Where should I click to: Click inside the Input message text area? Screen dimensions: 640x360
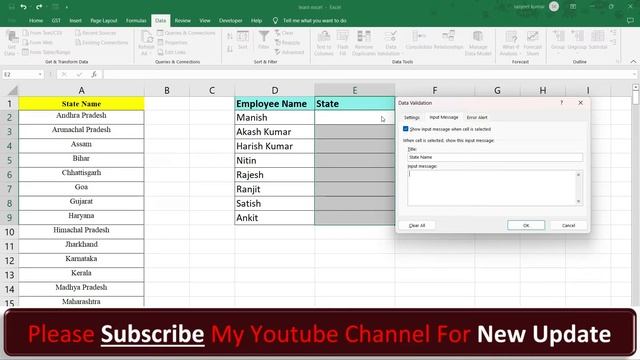(491, 188)
